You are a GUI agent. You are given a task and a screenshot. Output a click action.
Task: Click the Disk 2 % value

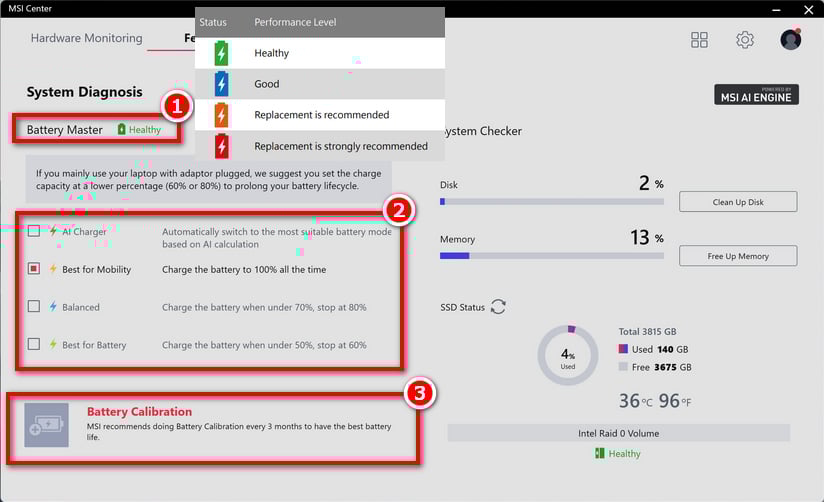(651, 183)
